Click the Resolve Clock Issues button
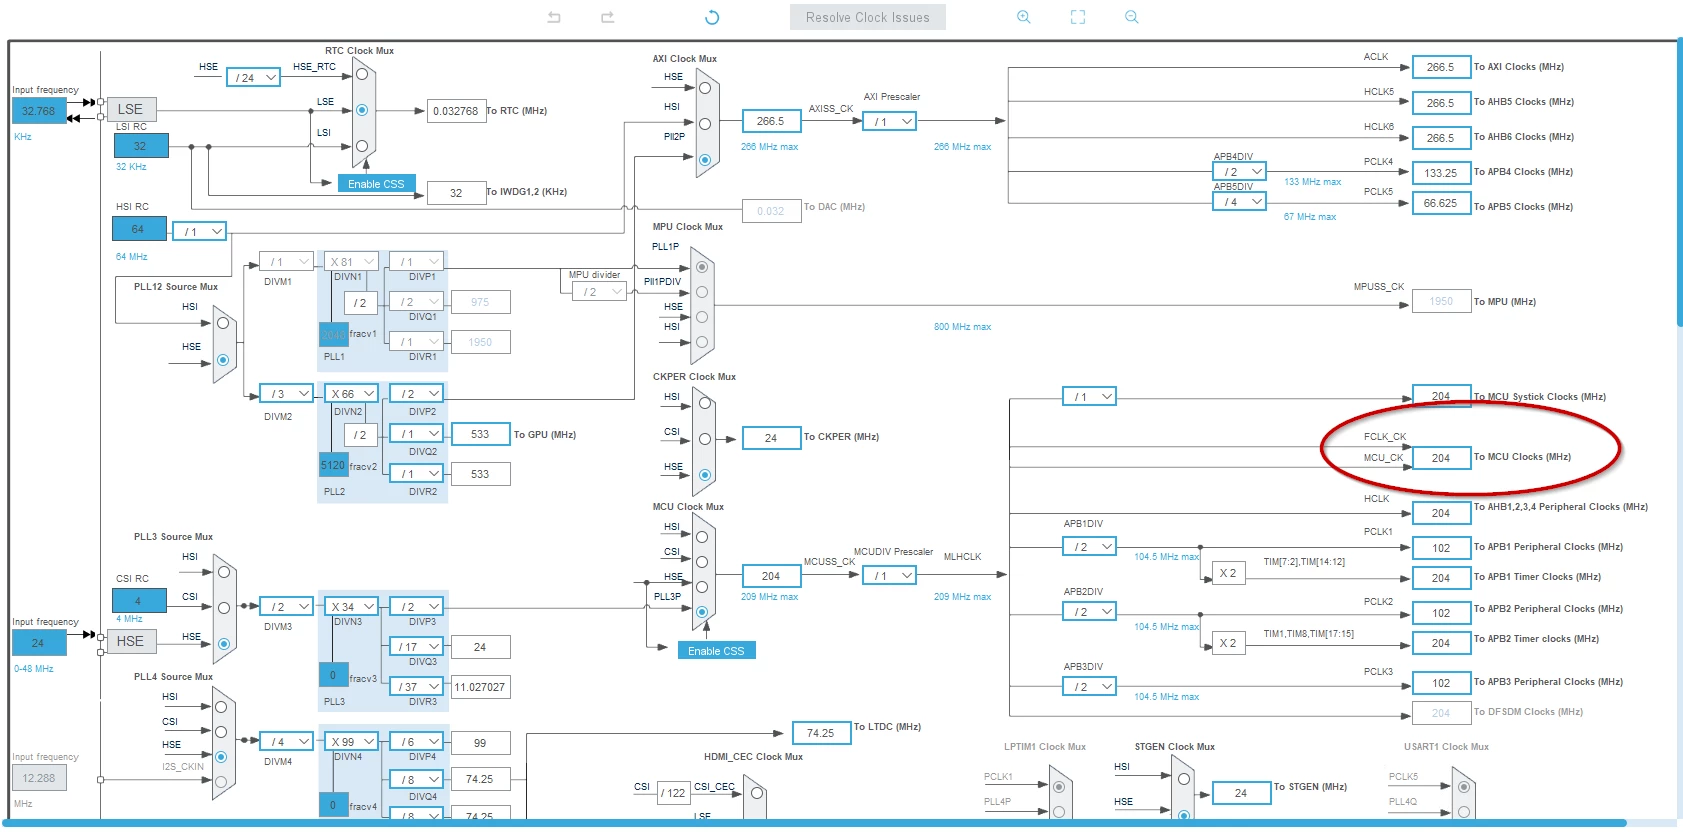Screen dimensions: 1683x832 pos(868,17)
